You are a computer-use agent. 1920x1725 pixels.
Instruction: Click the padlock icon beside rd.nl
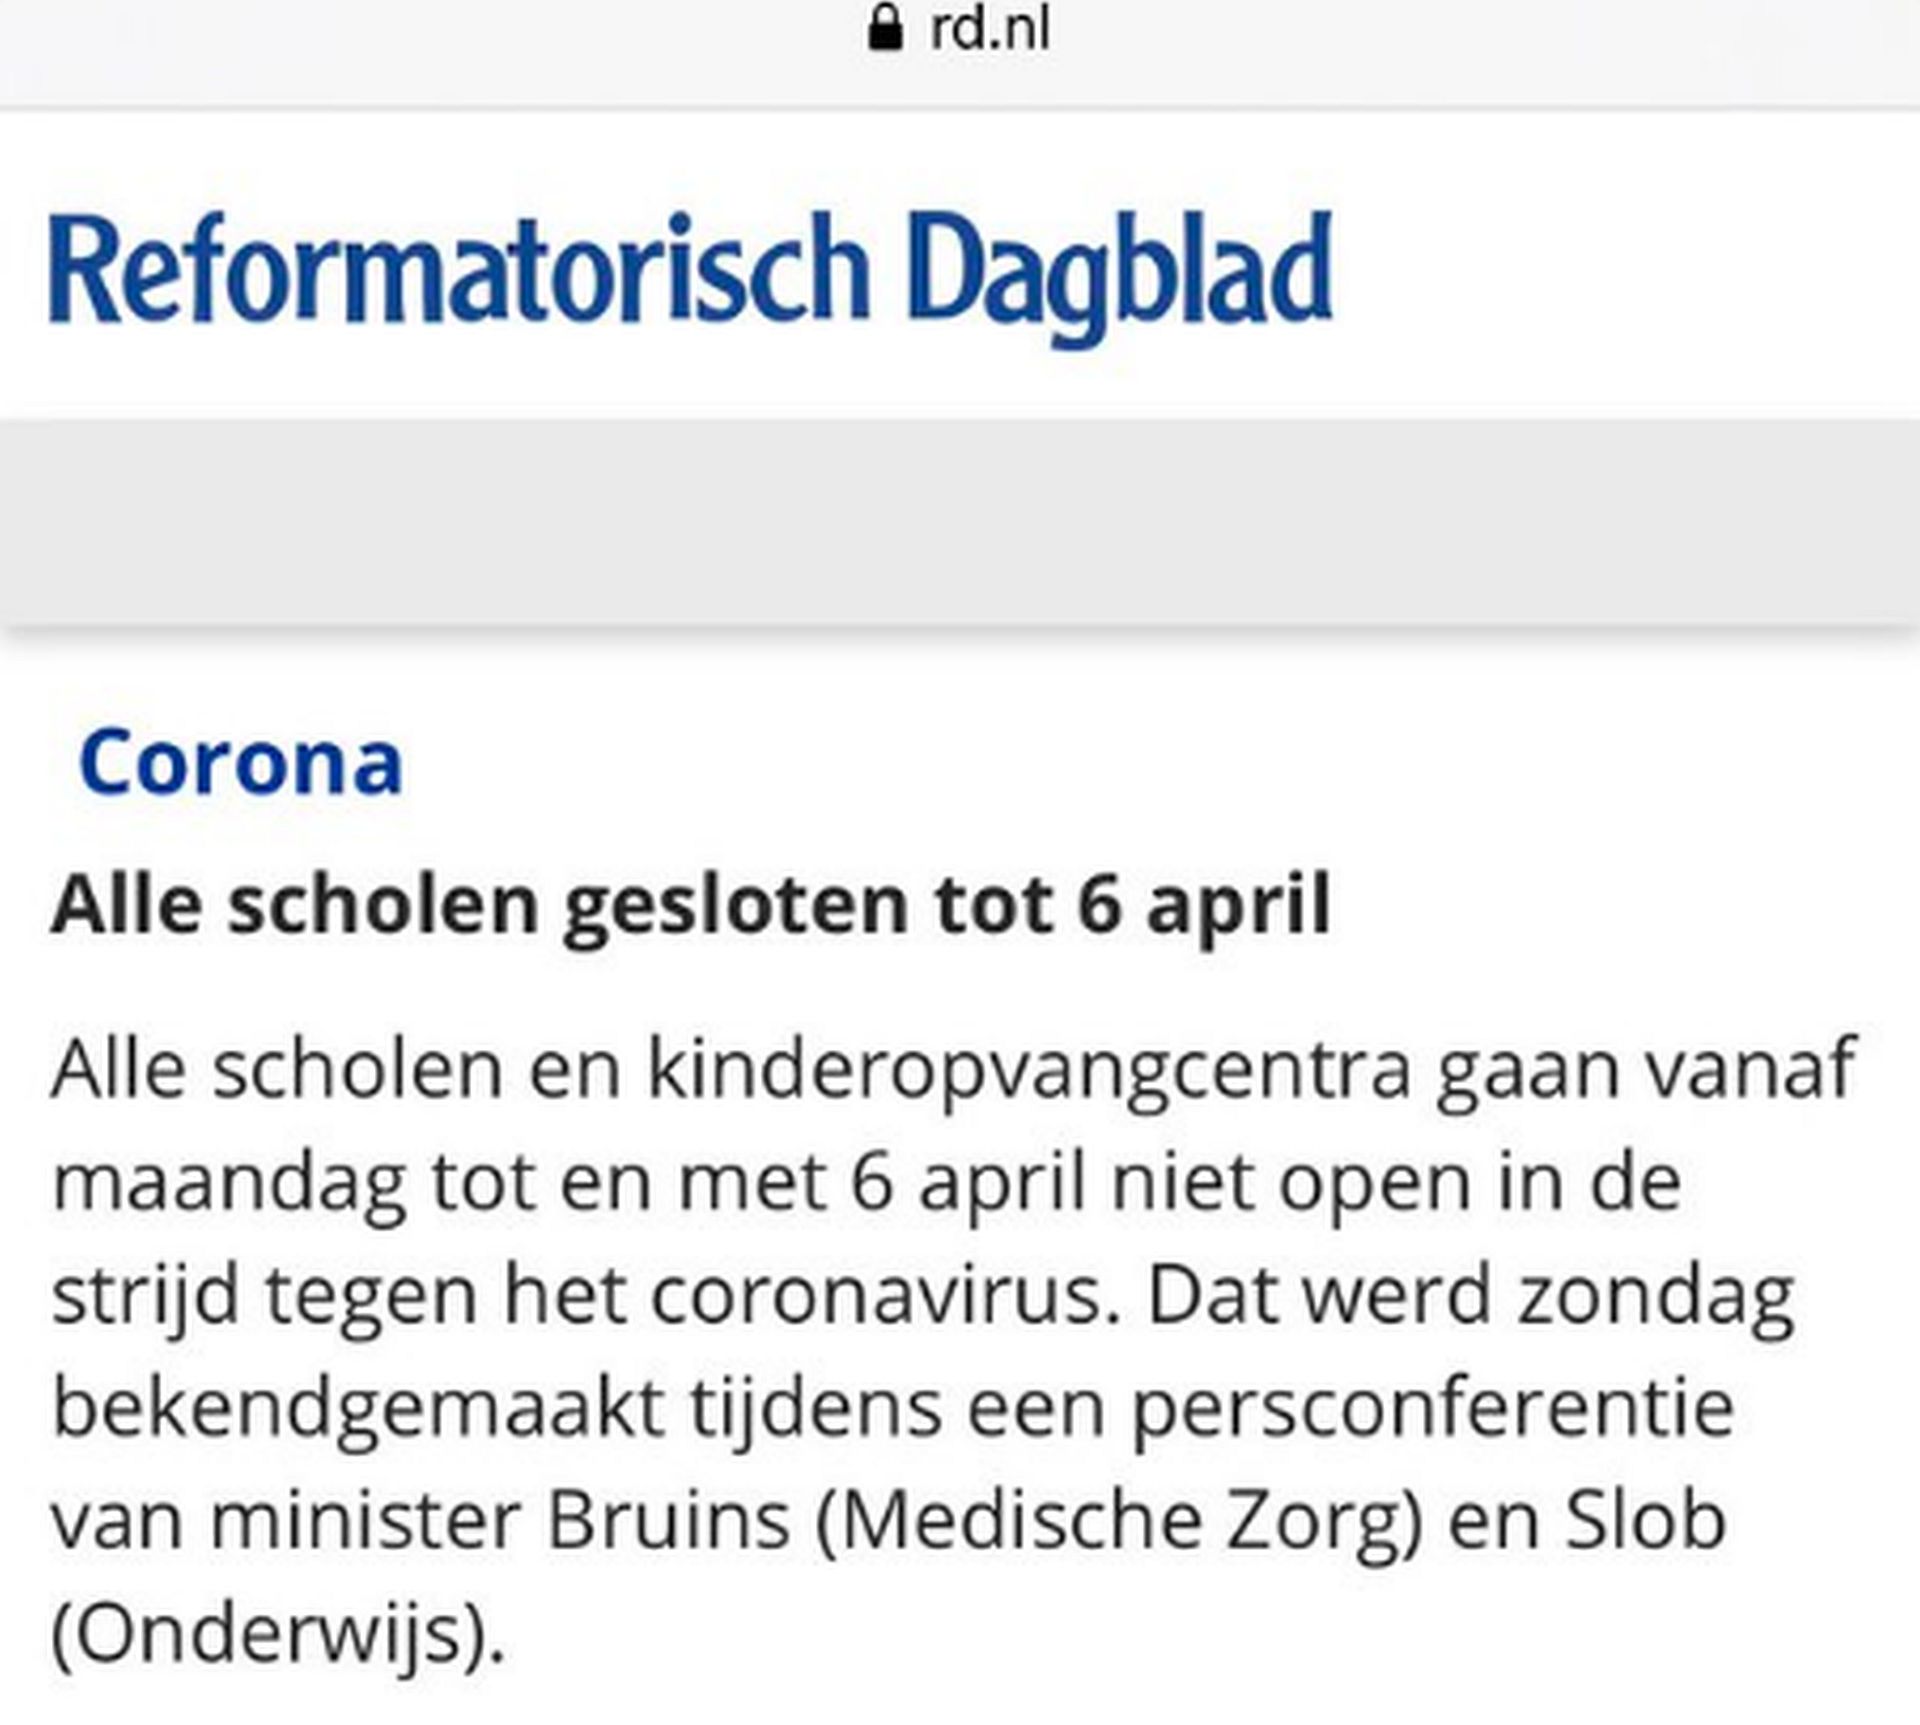click(x=885, y=28)
